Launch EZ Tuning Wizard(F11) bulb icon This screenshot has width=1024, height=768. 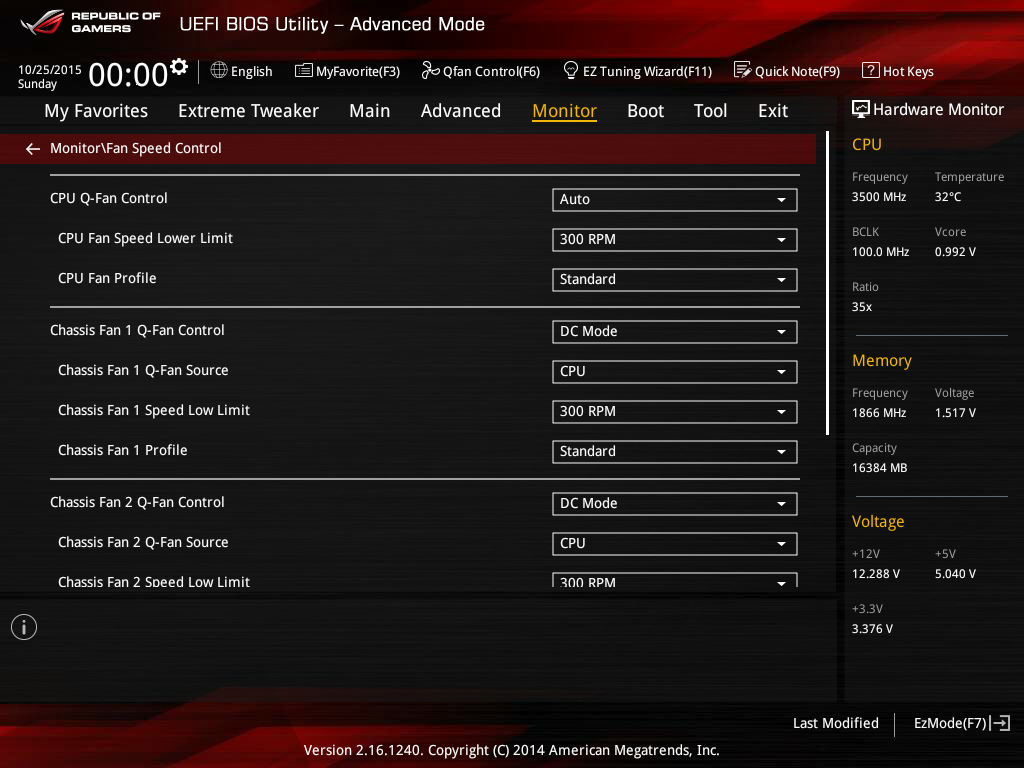point(571,70)
